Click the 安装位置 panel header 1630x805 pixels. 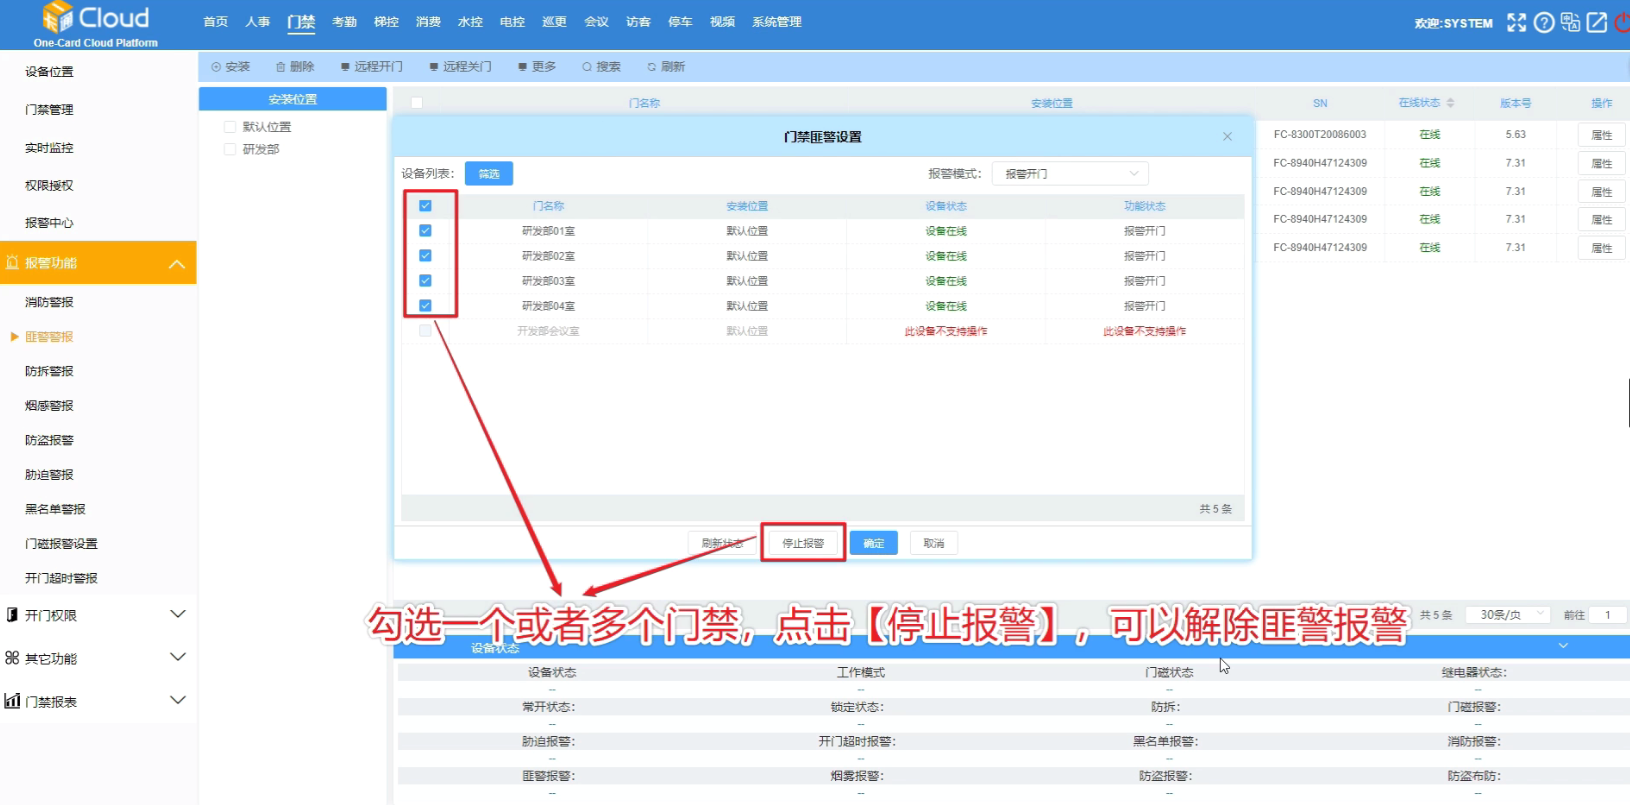pyautogui.click(x=293, y=99)
